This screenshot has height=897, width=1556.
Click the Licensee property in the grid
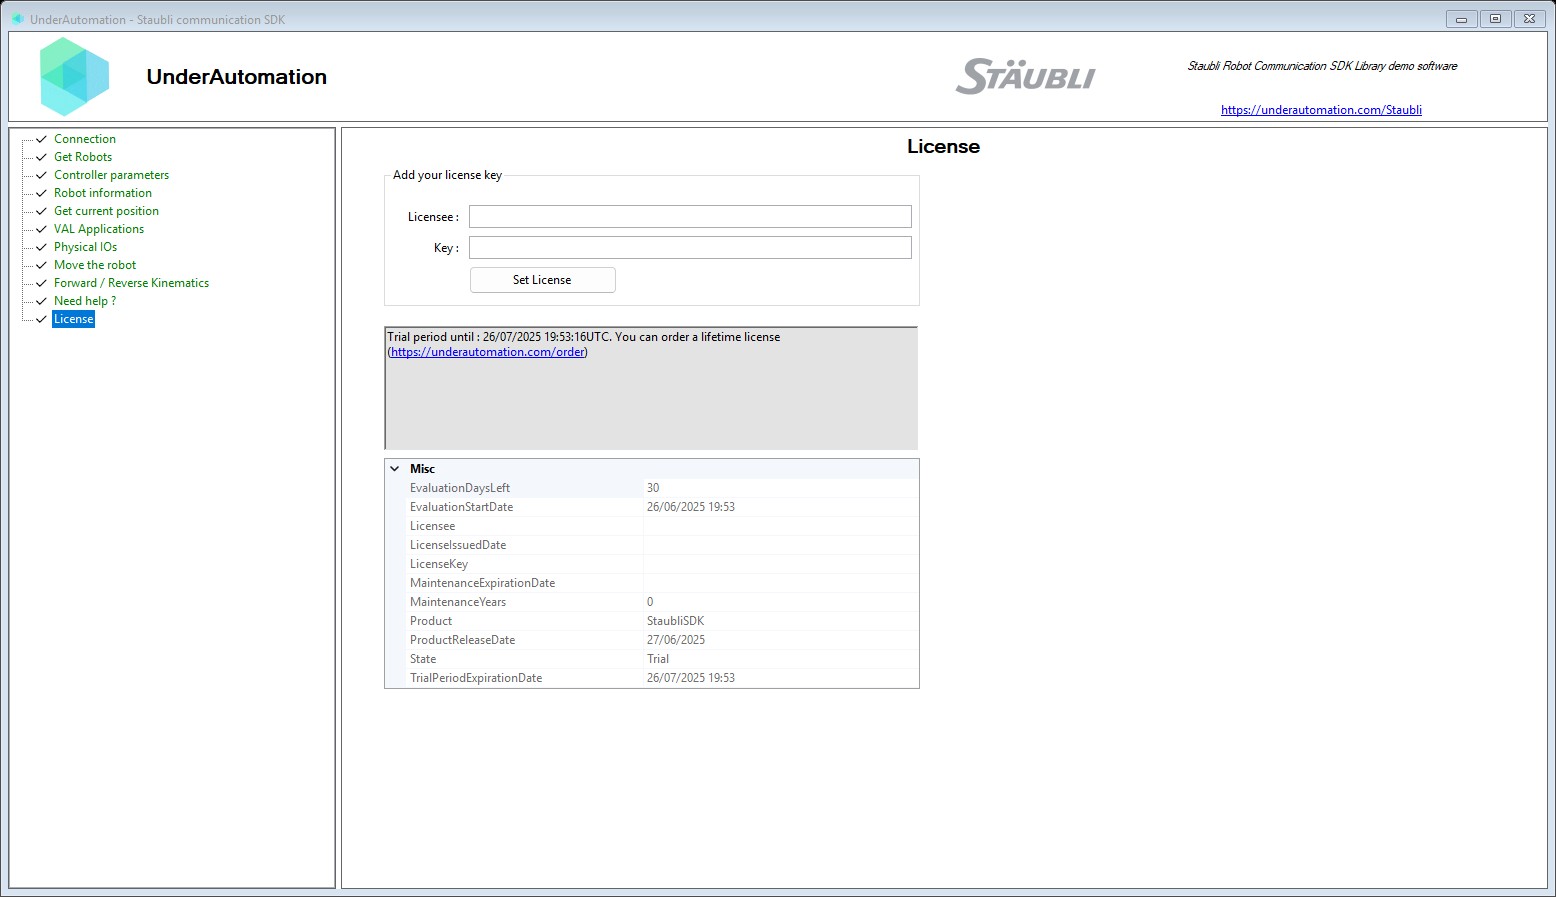click(x=652, y=526)
